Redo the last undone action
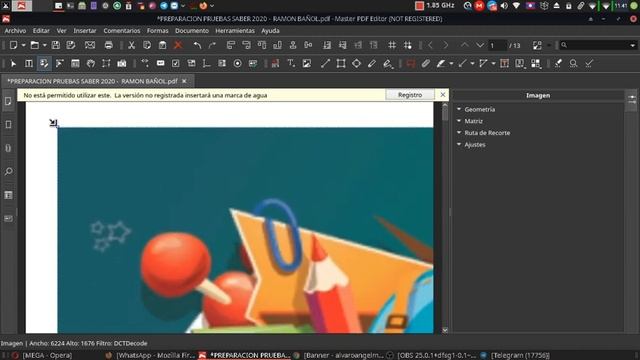640x360 pixels. [x=212, y=45]
